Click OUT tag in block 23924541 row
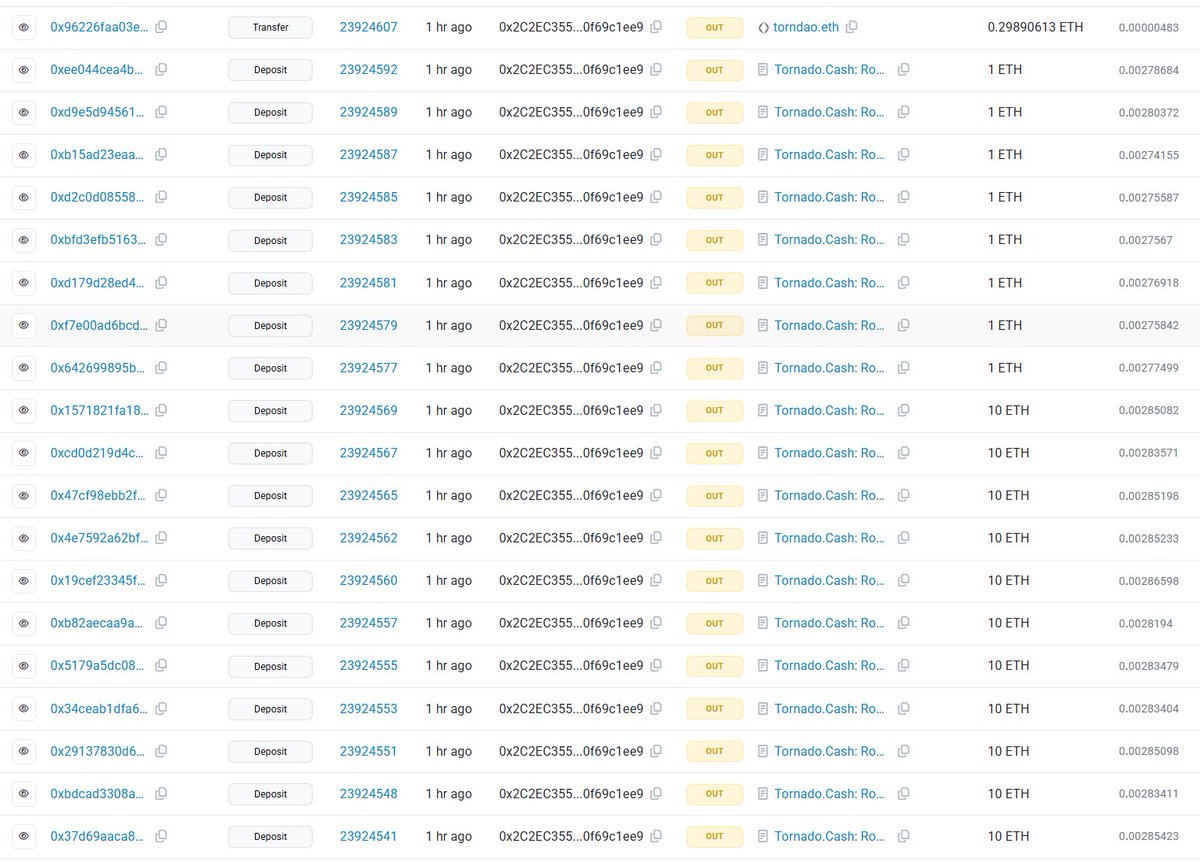The width and height of the screenshot is (1200, 862). coord(714,836)
